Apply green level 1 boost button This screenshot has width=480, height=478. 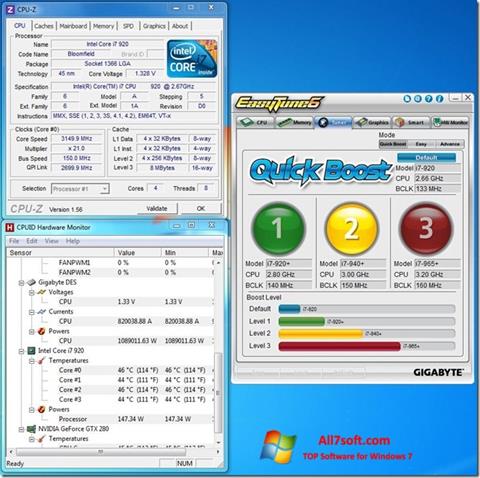tap(278, 229)
